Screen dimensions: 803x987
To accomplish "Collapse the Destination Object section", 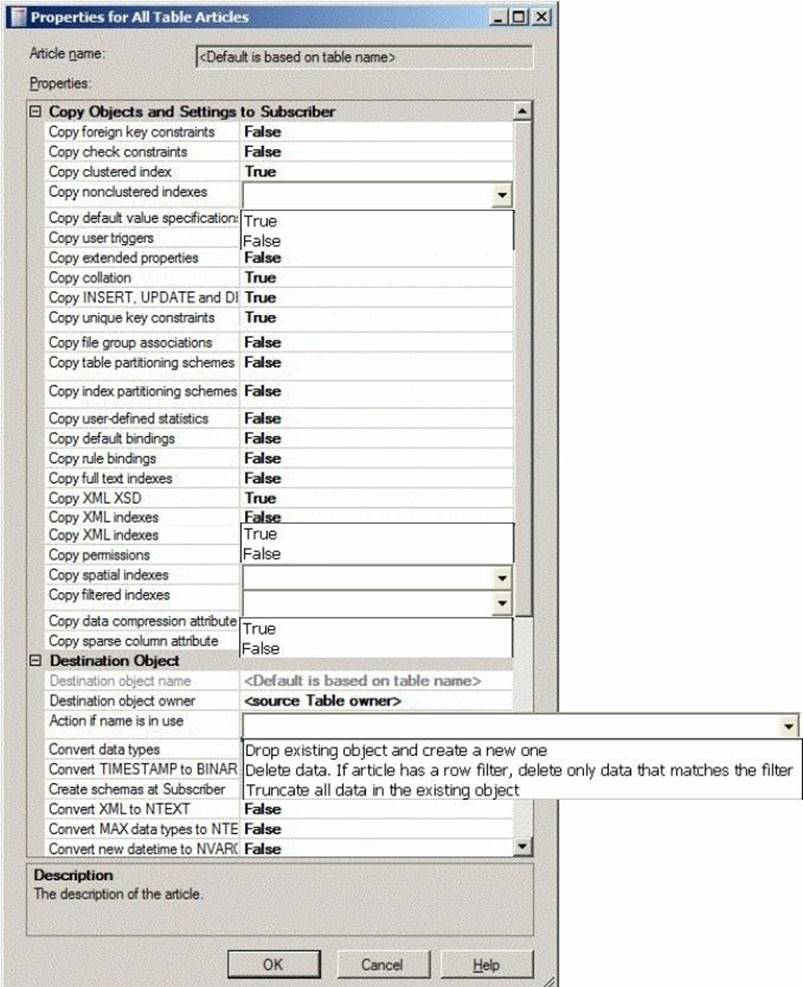I will click(x=37, y=661).
